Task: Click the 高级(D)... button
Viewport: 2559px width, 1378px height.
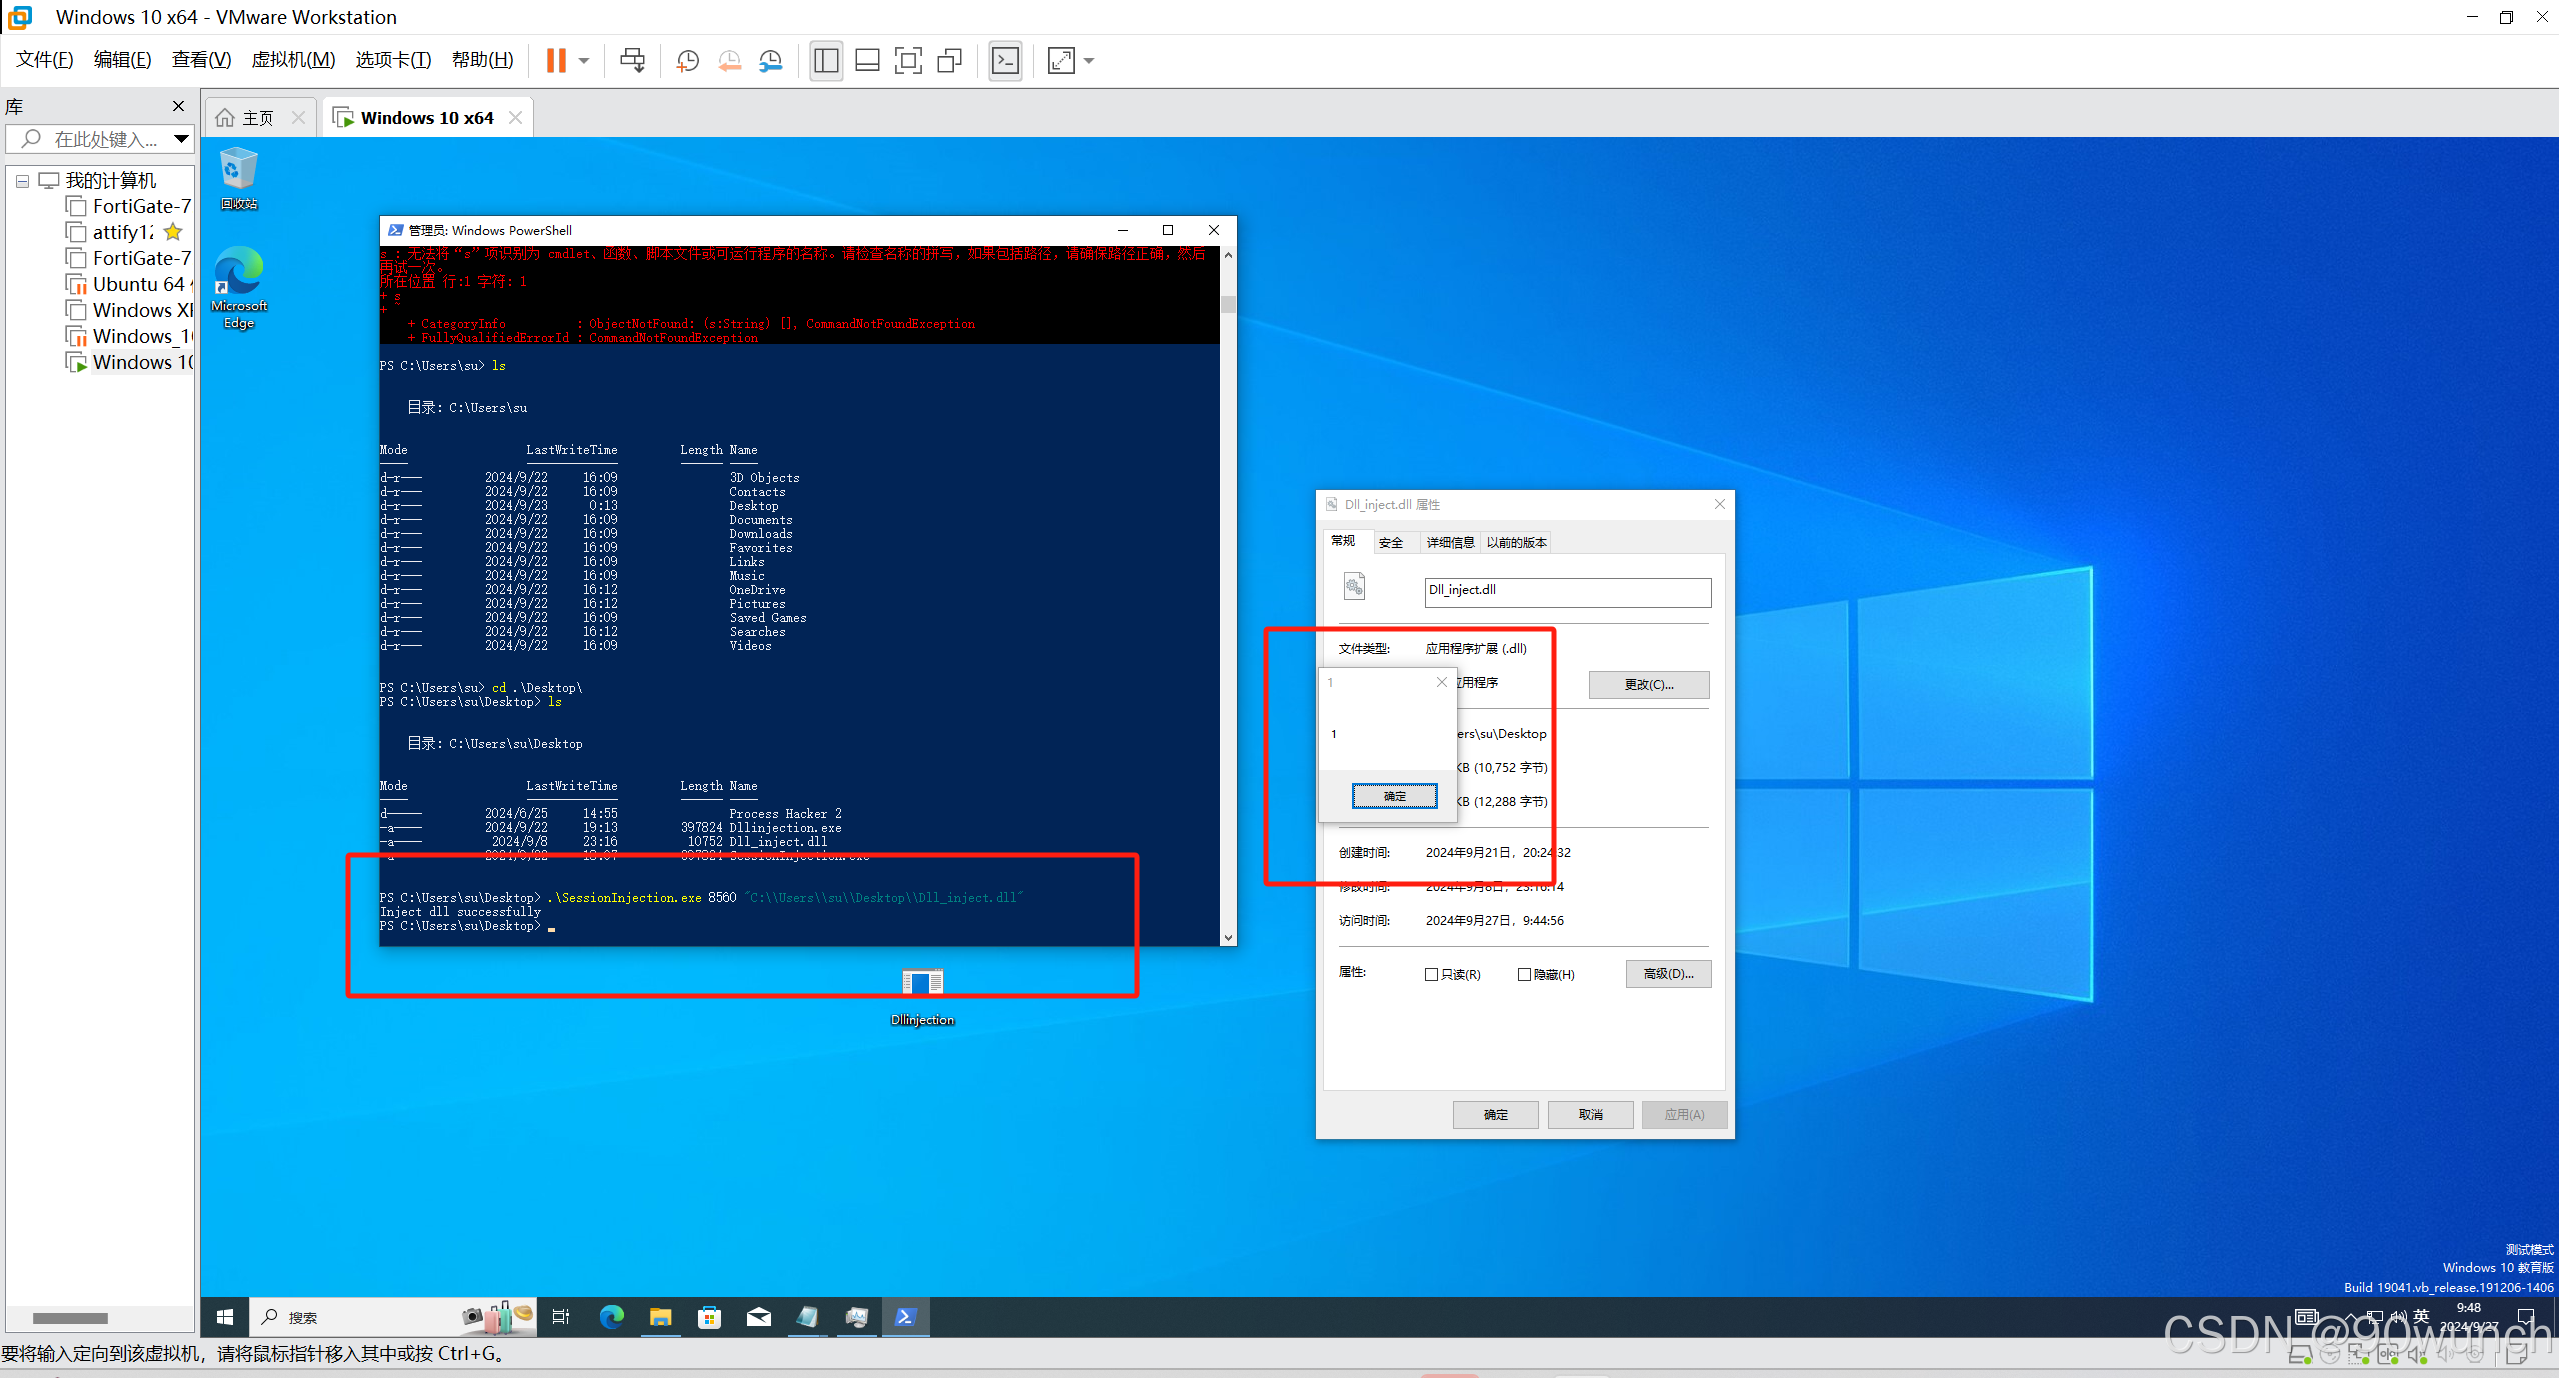Action: pyautogui.click(x=1667, y=974)
